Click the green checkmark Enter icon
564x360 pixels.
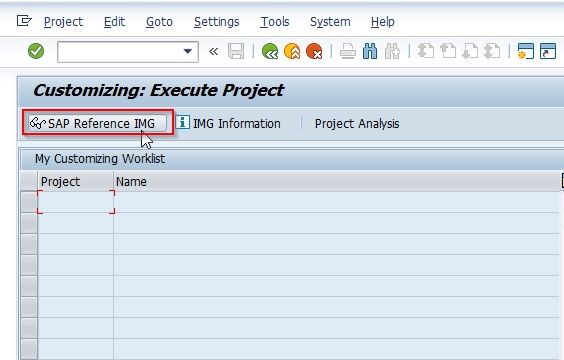36,51
